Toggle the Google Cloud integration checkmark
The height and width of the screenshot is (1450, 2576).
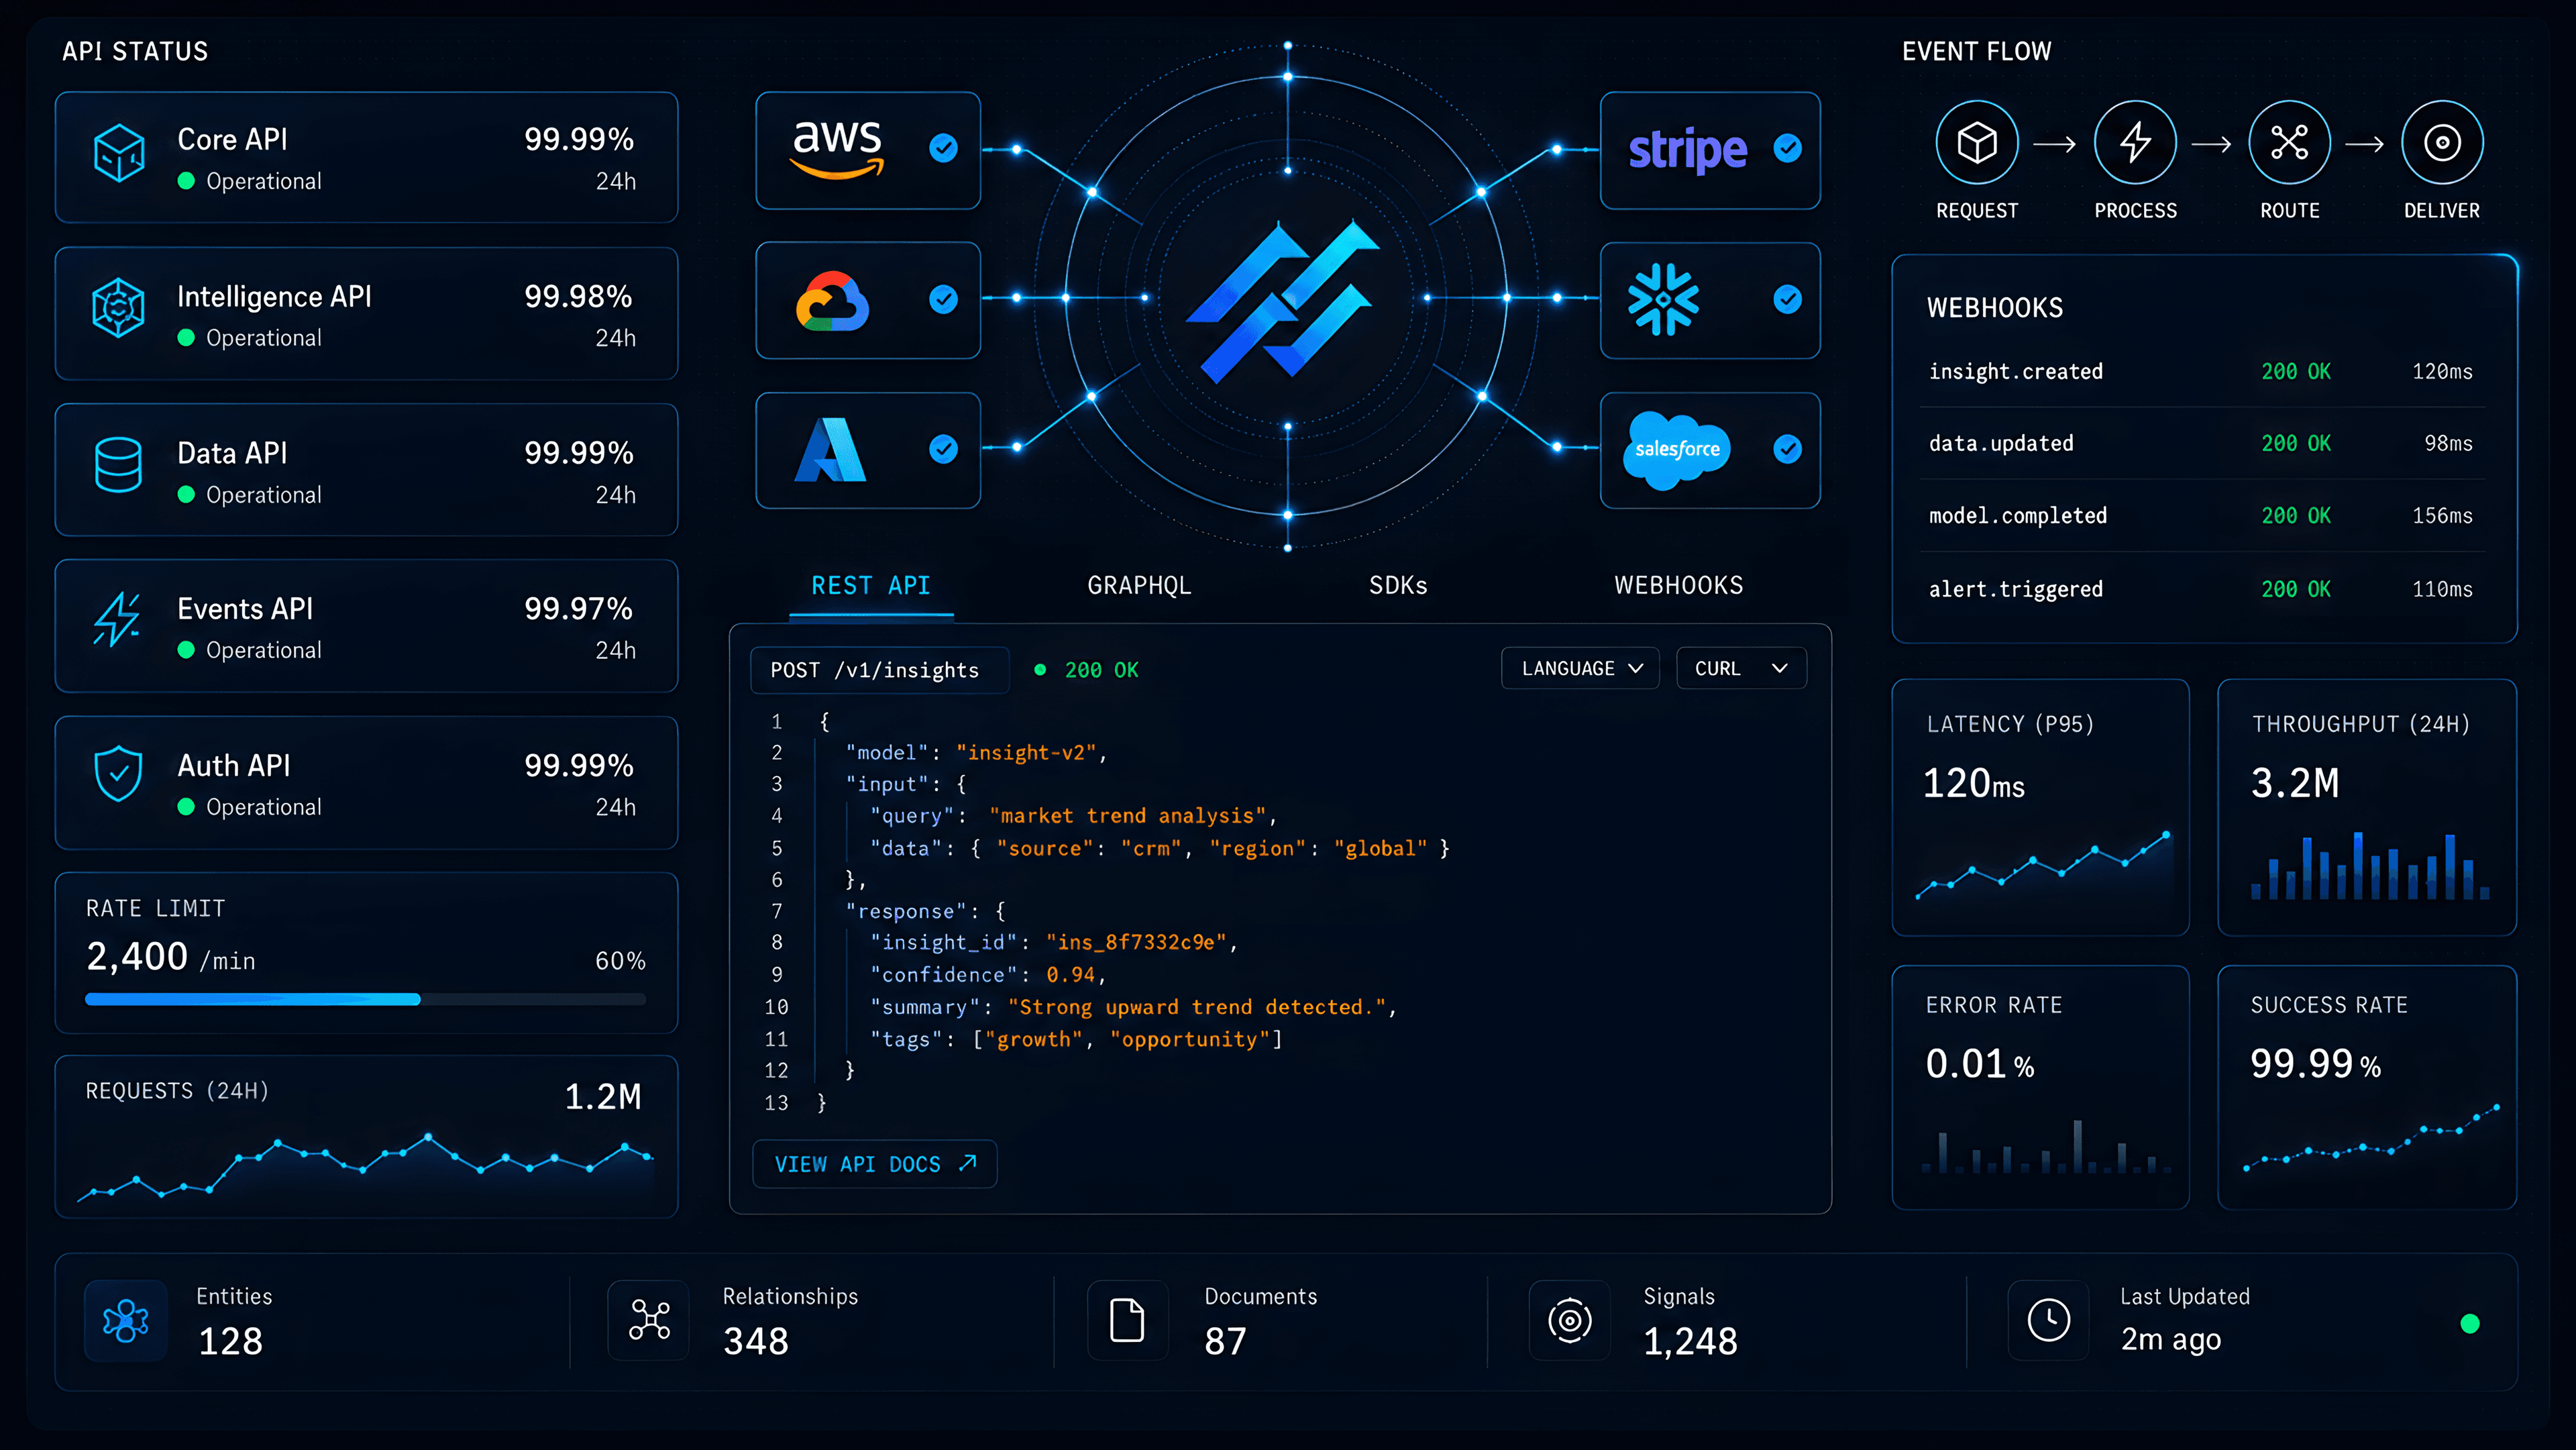pyautogui.click(x=943, y=299)
